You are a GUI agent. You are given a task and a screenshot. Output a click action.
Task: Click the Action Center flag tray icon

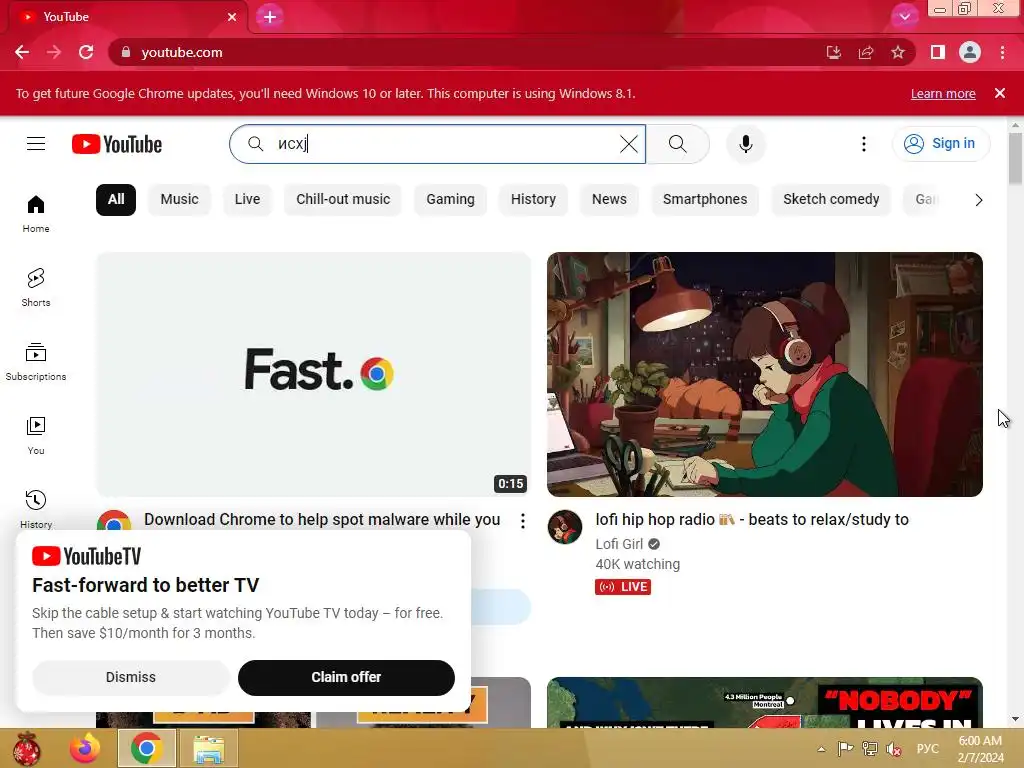pos(846,748)
